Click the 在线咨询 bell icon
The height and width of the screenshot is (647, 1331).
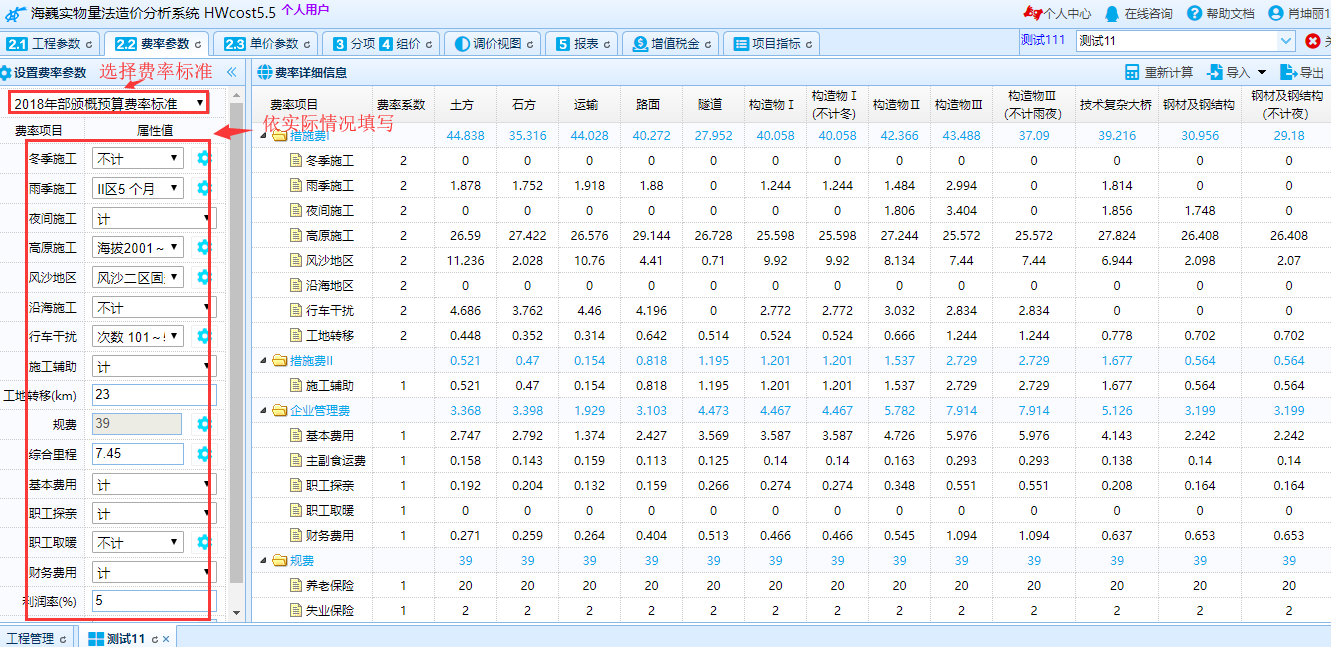pyautogui.click(x=1111, y=14)
